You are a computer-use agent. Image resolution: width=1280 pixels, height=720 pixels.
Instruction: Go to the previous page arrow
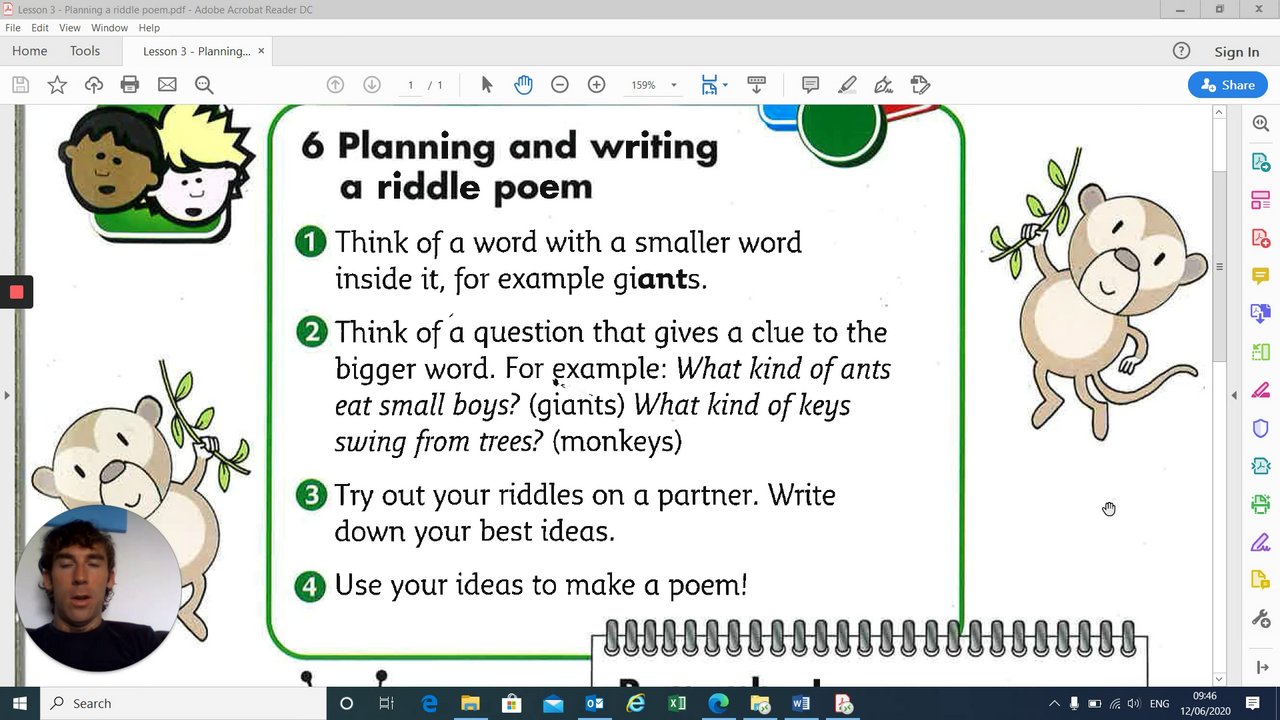click(x=335, y=85)
